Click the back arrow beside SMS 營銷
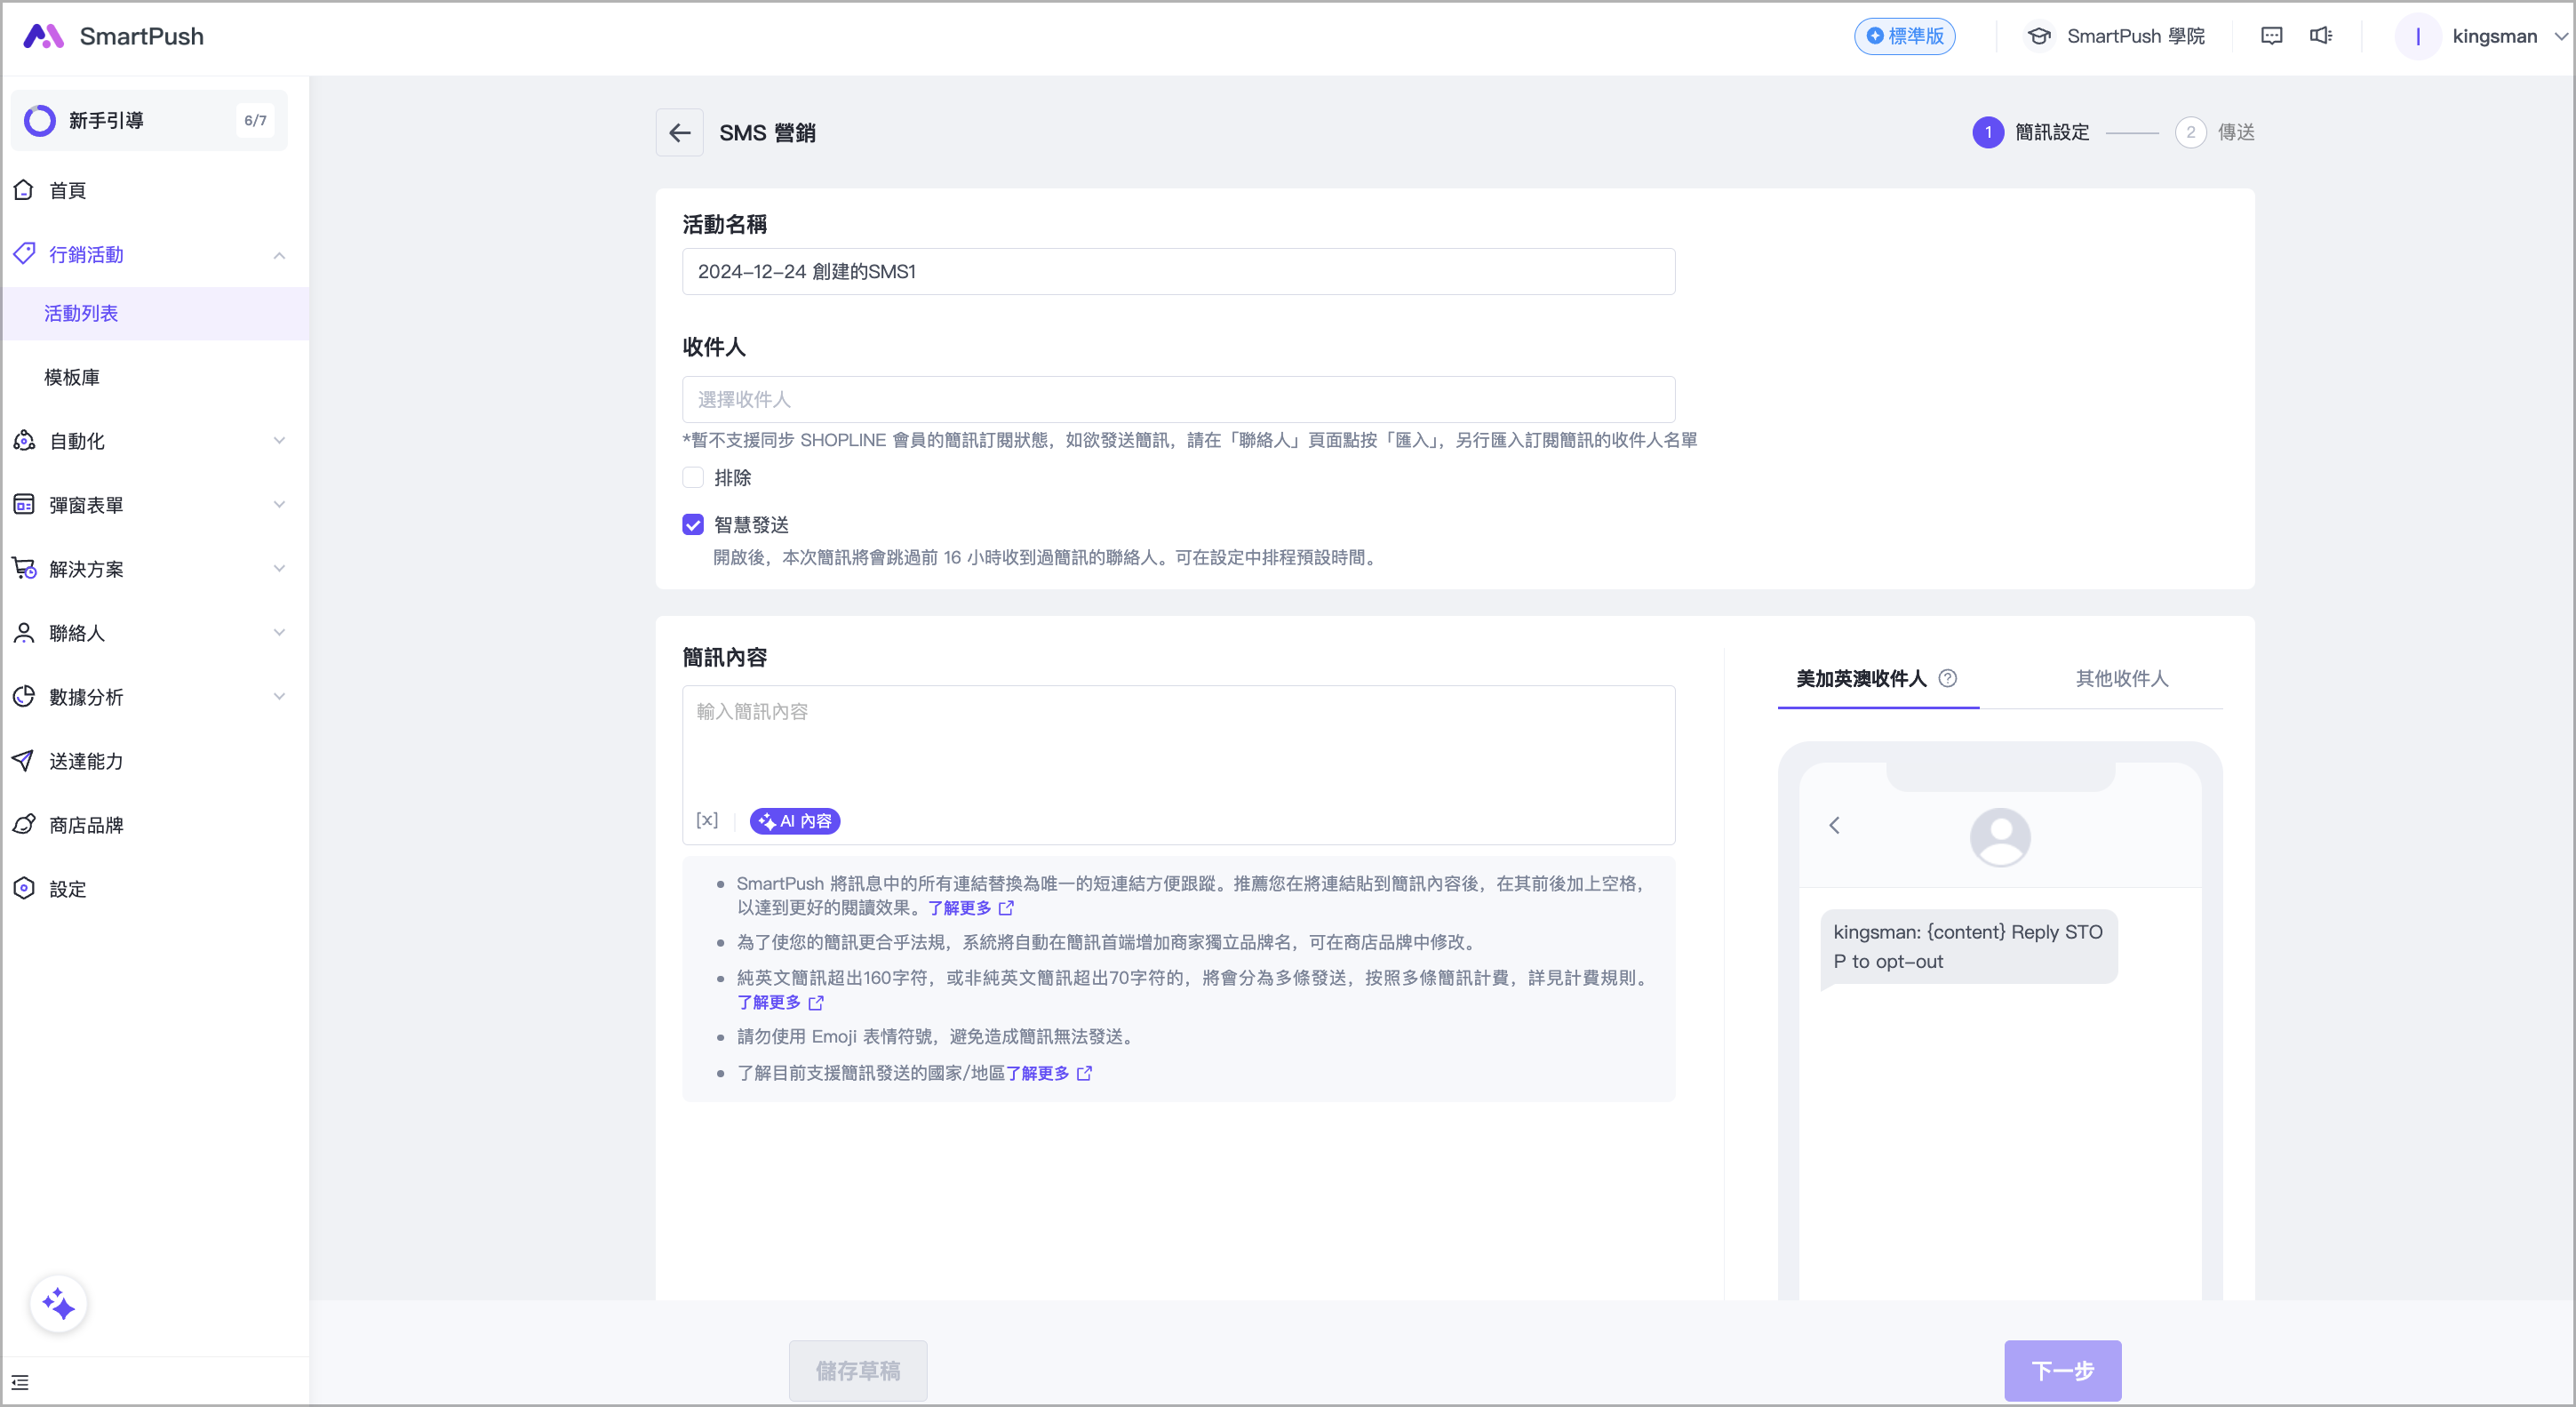This screenshot has width=2576, height=1407. point(679,132)
